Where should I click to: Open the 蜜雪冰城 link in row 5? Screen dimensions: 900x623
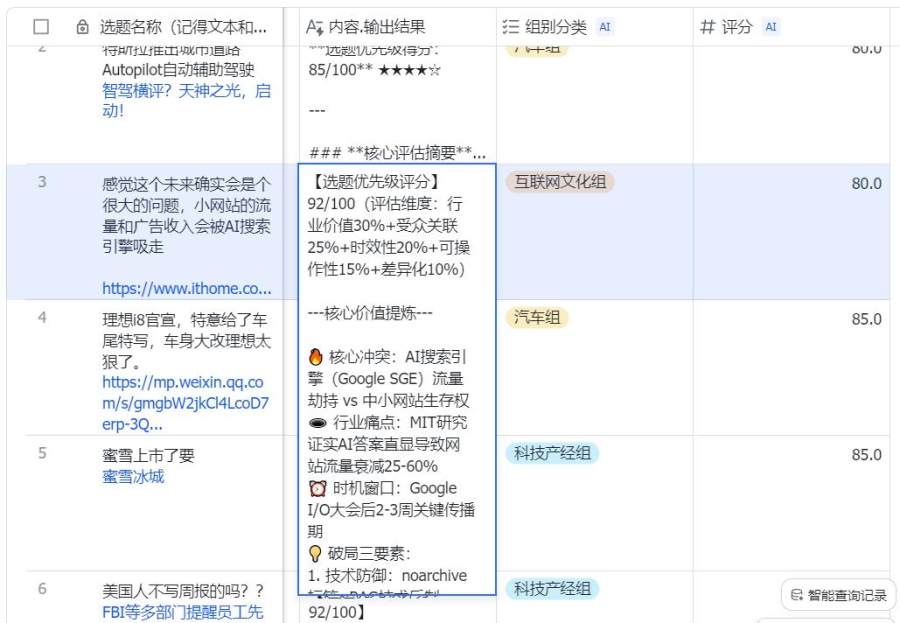133,476
